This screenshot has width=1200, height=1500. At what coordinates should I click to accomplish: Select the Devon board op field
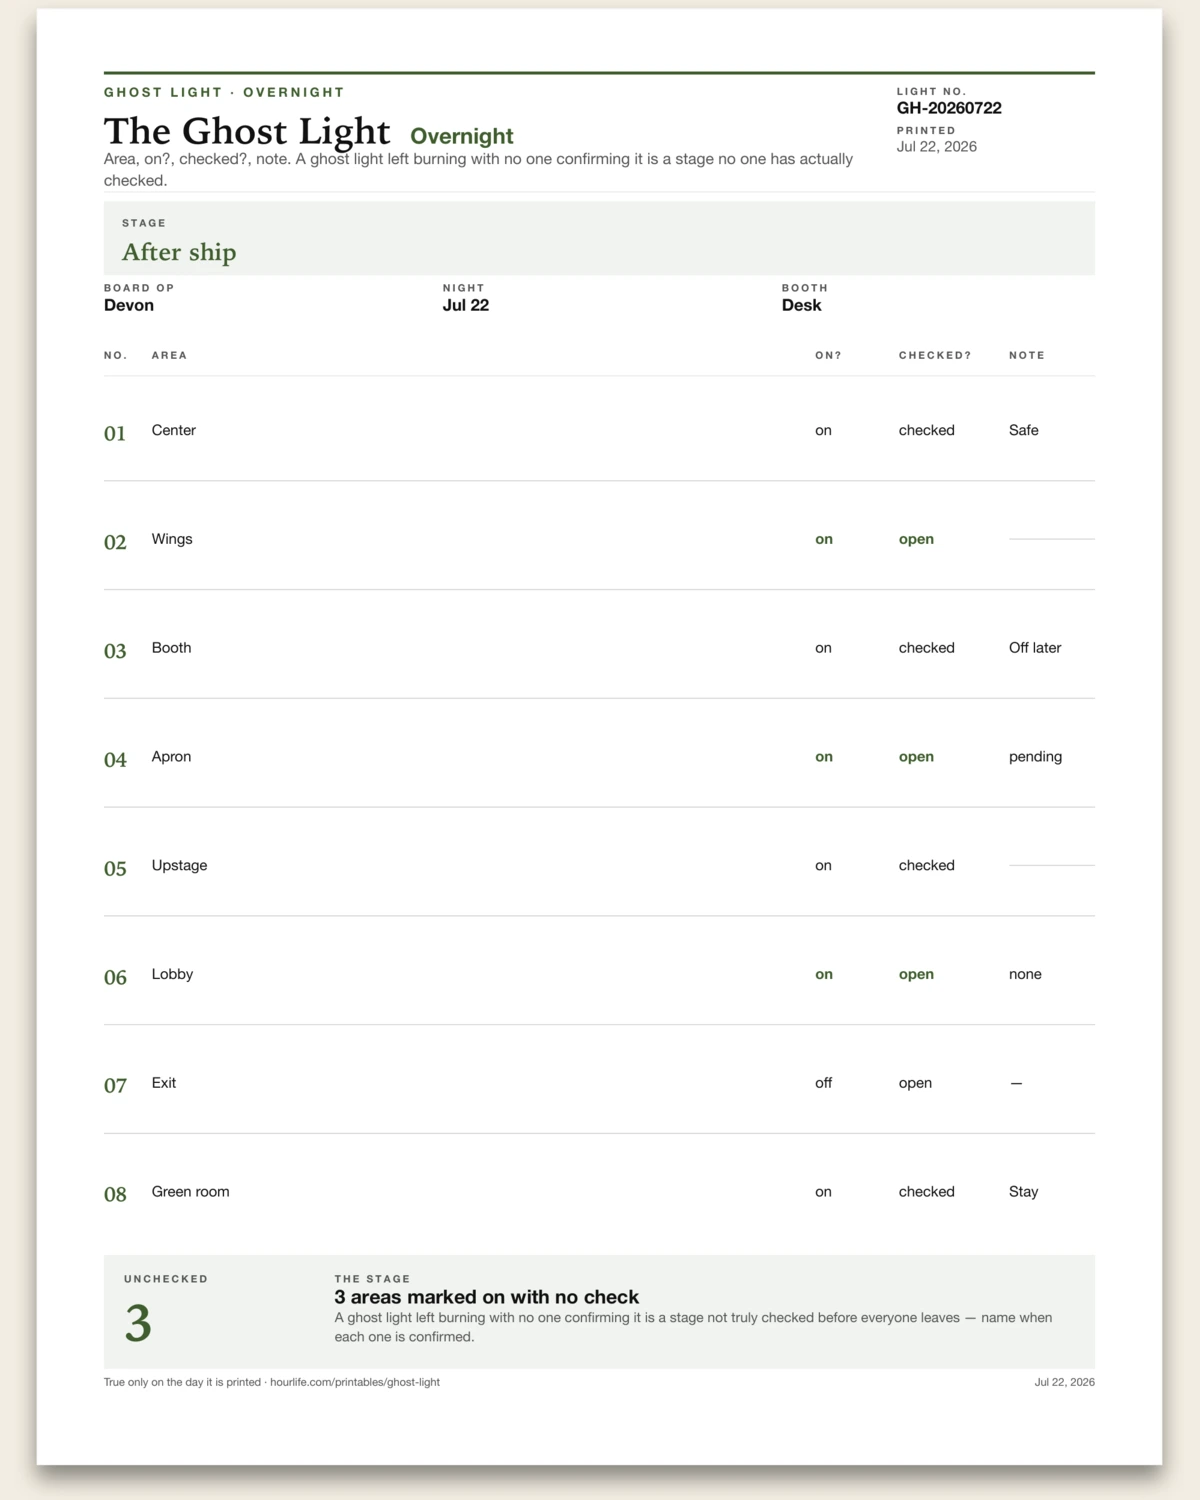(x=129, y=305)
